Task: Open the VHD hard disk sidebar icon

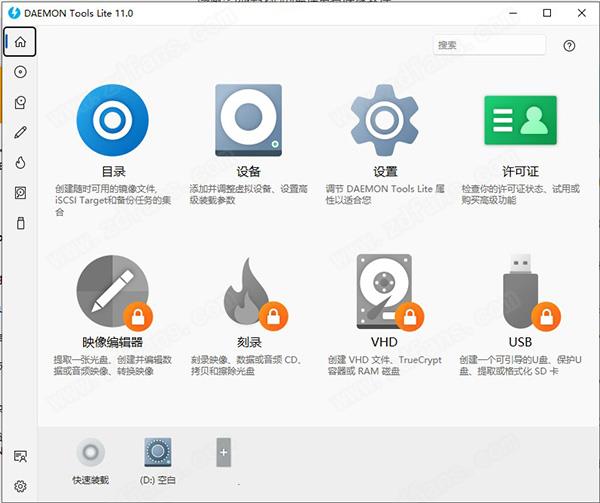Action: (x=20, y=192)
